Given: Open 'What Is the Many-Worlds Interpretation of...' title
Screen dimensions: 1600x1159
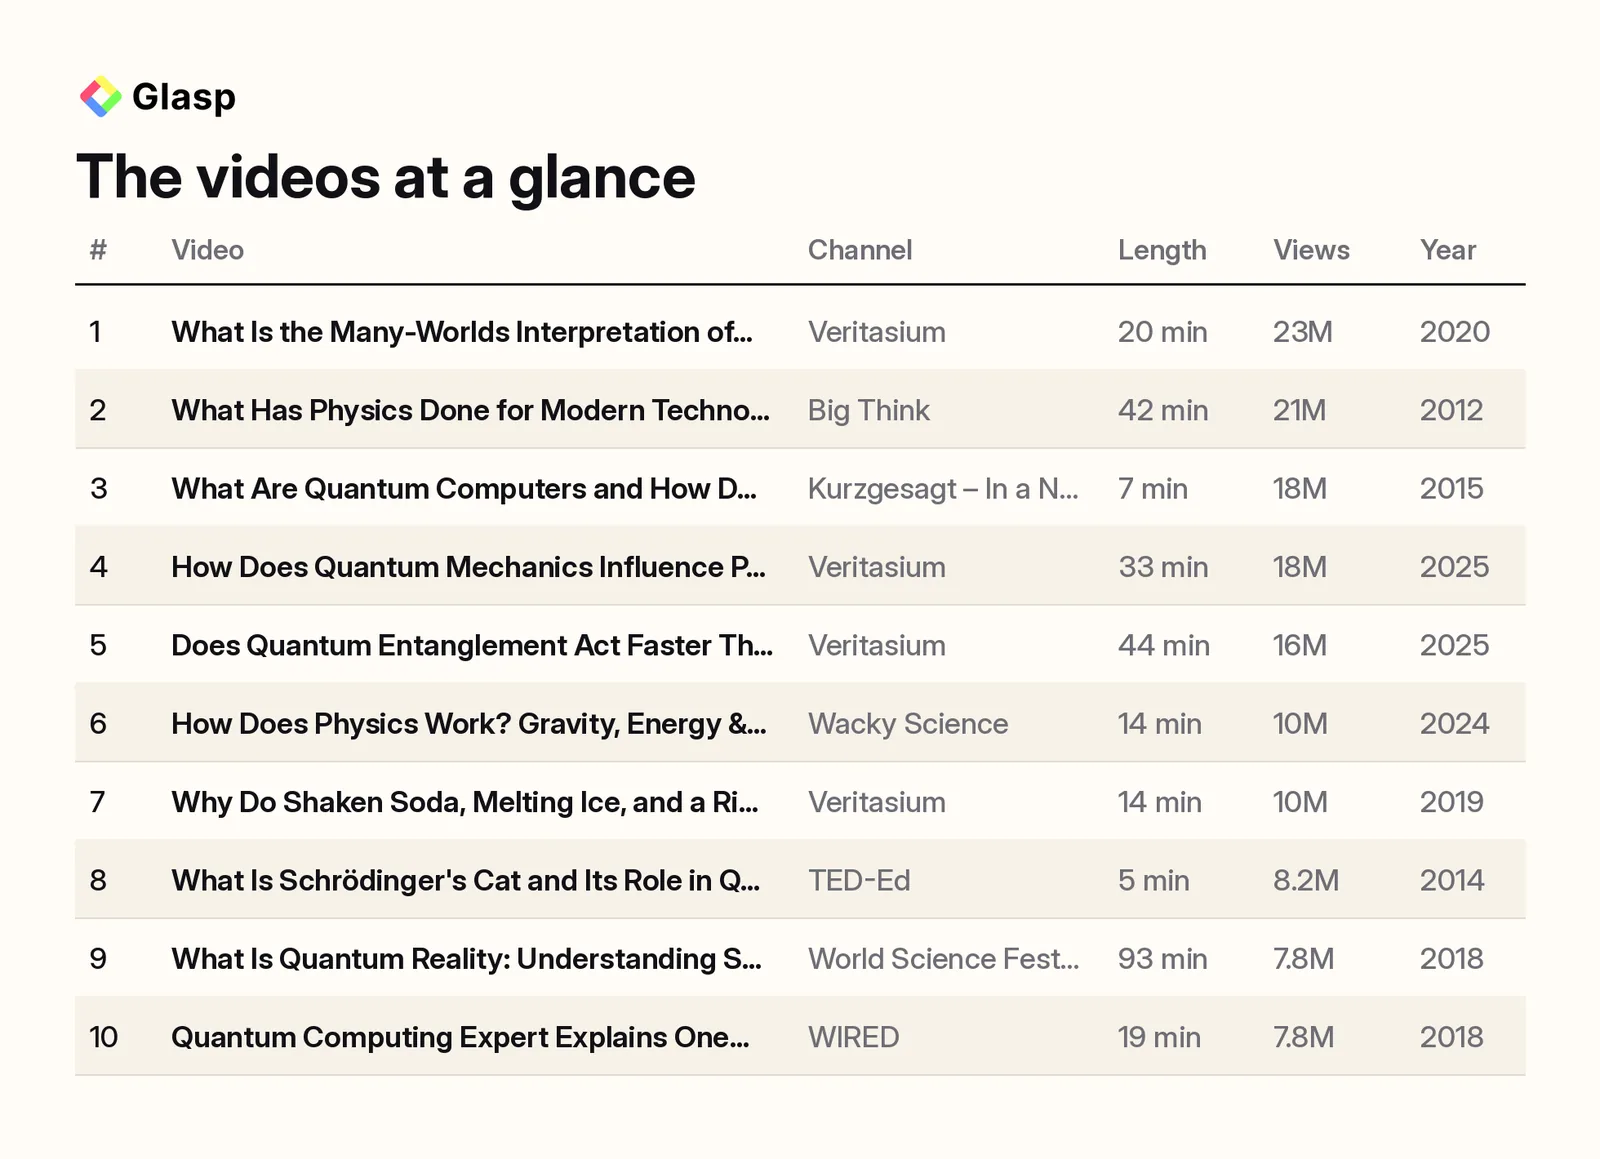Looking at the screenshot, I should [462, 332].
